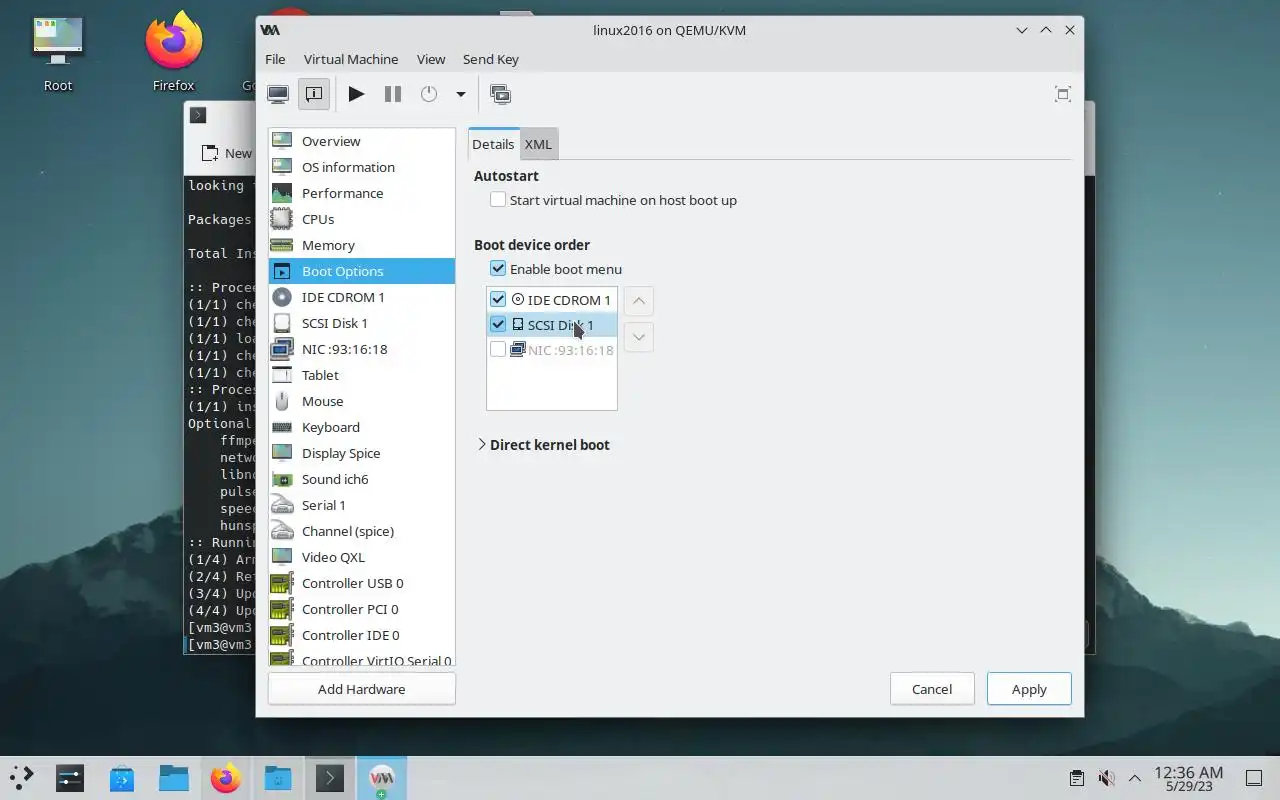Click muted volume tray icon

(x=1106, y=778)
